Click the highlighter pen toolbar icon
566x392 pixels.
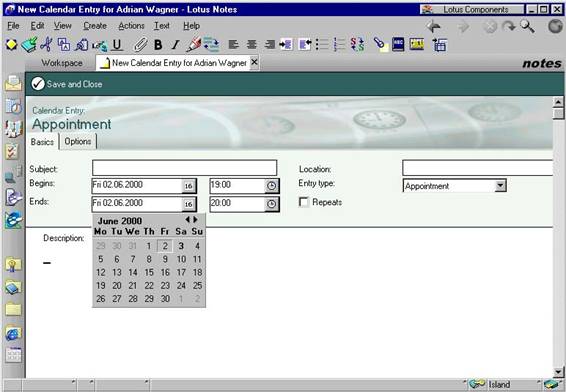[x=193, y=45]
